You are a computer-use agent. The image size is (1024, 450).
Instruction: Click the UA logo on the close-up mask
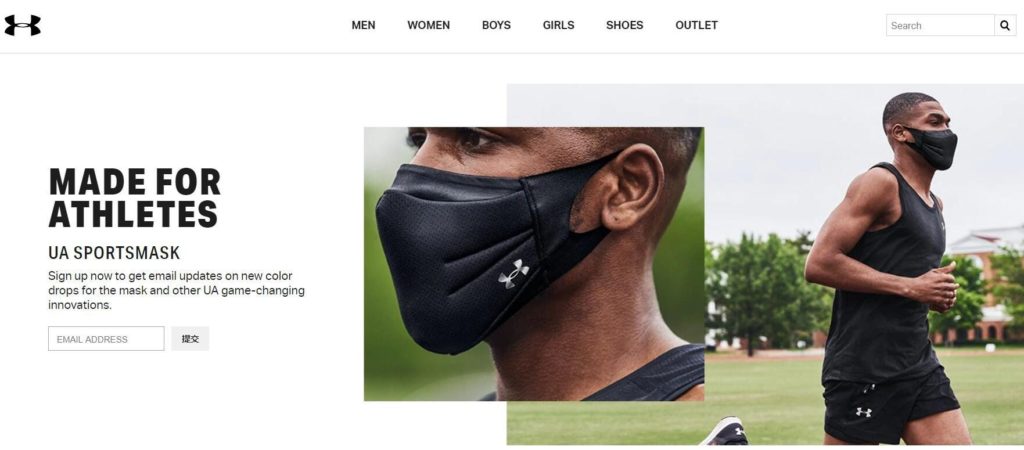[513, 273]
